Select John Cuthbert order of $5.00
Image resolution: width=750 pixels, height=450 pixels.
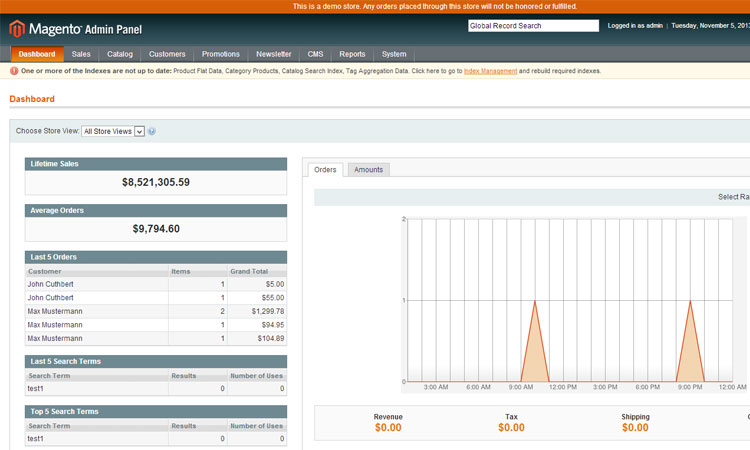click(x=156, y=284)
